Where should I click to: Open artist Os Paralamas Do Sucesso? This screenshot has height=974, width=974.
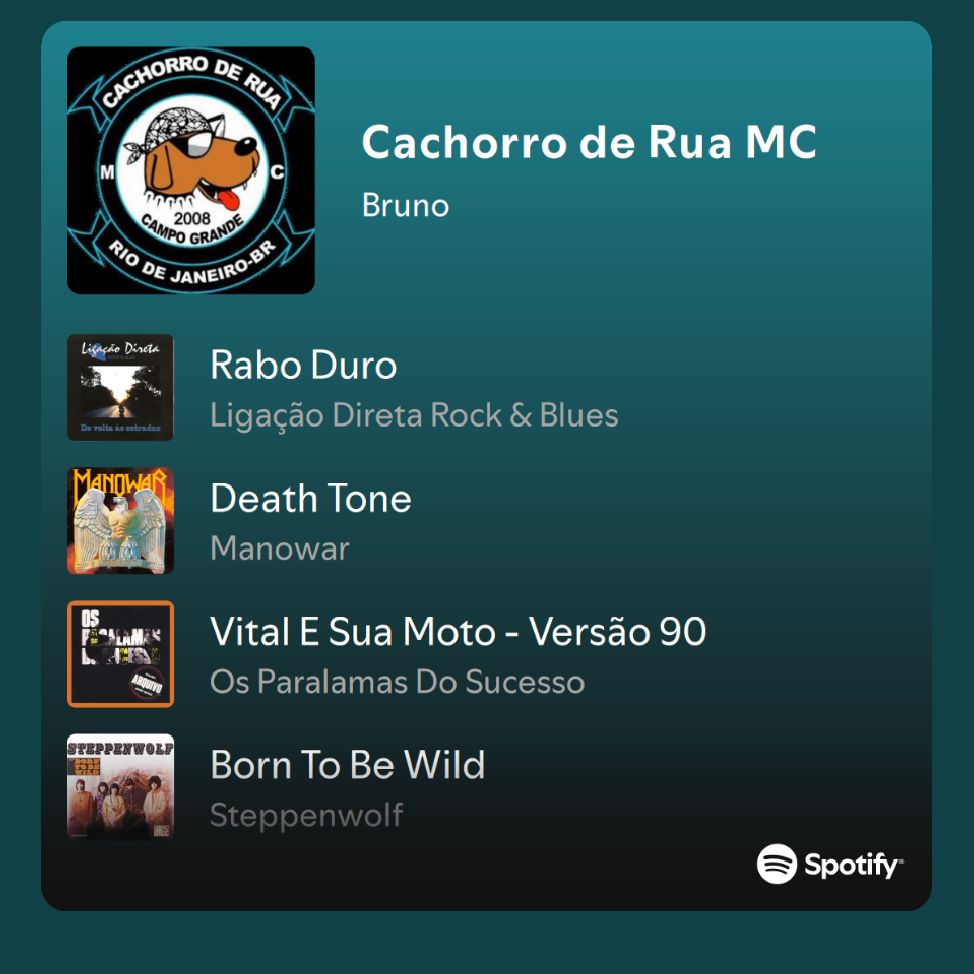(x=398, y=681)
